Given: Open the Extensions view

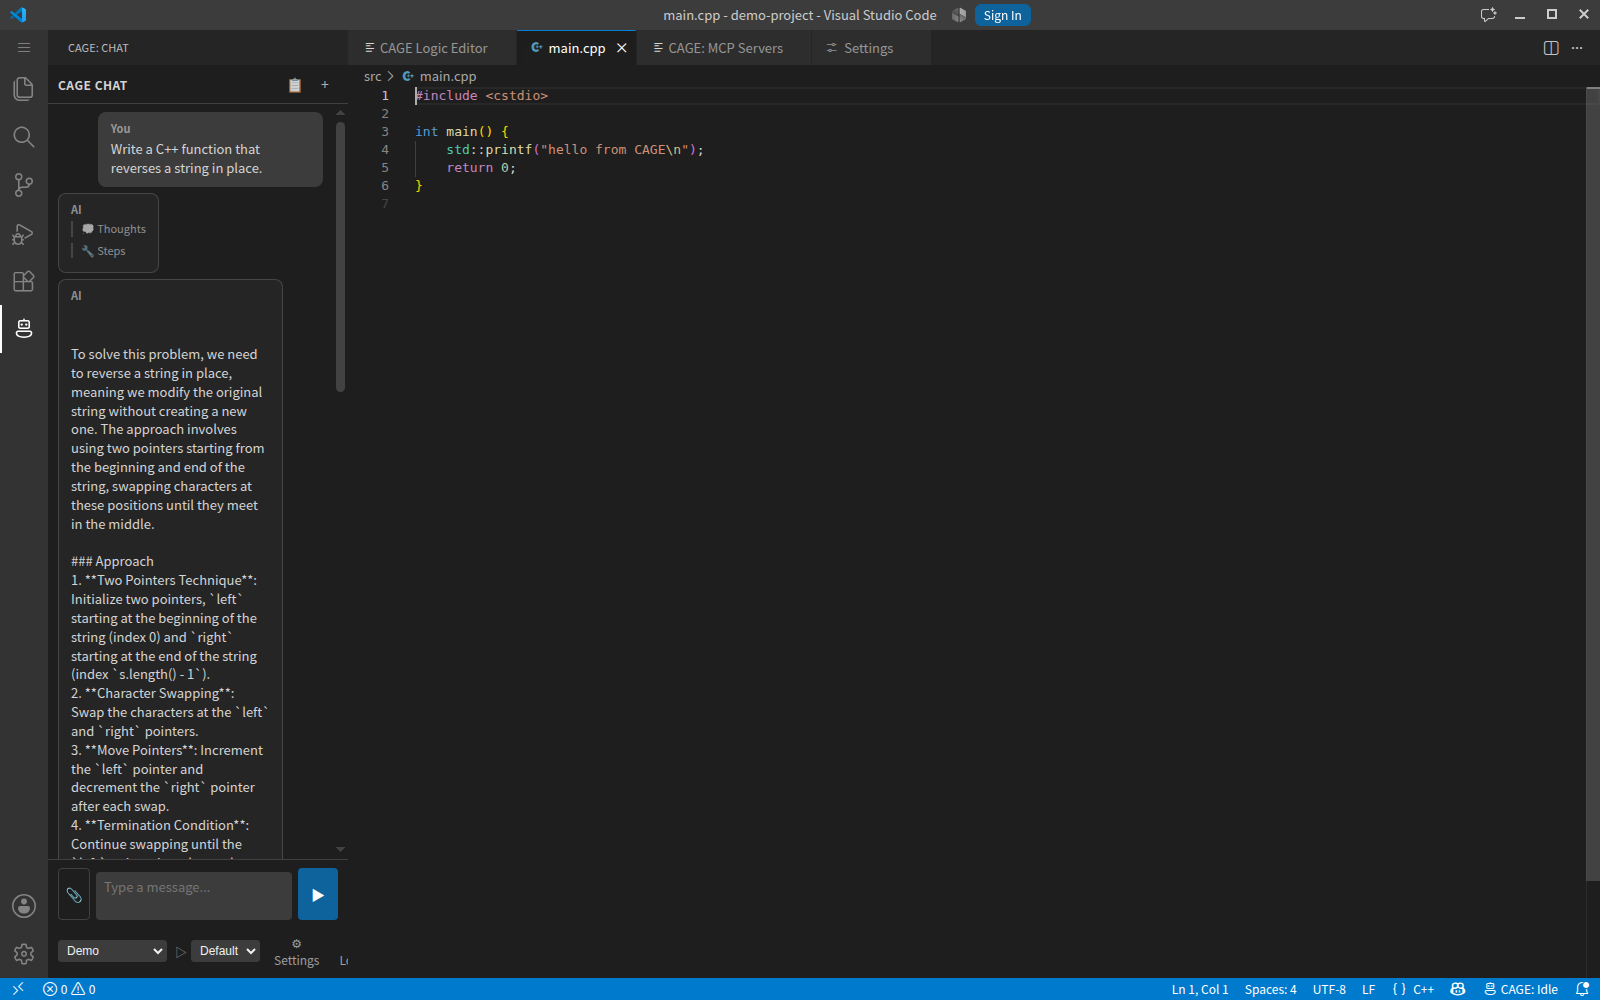Looking at the screenshot, I should click(x=24, y=281).
